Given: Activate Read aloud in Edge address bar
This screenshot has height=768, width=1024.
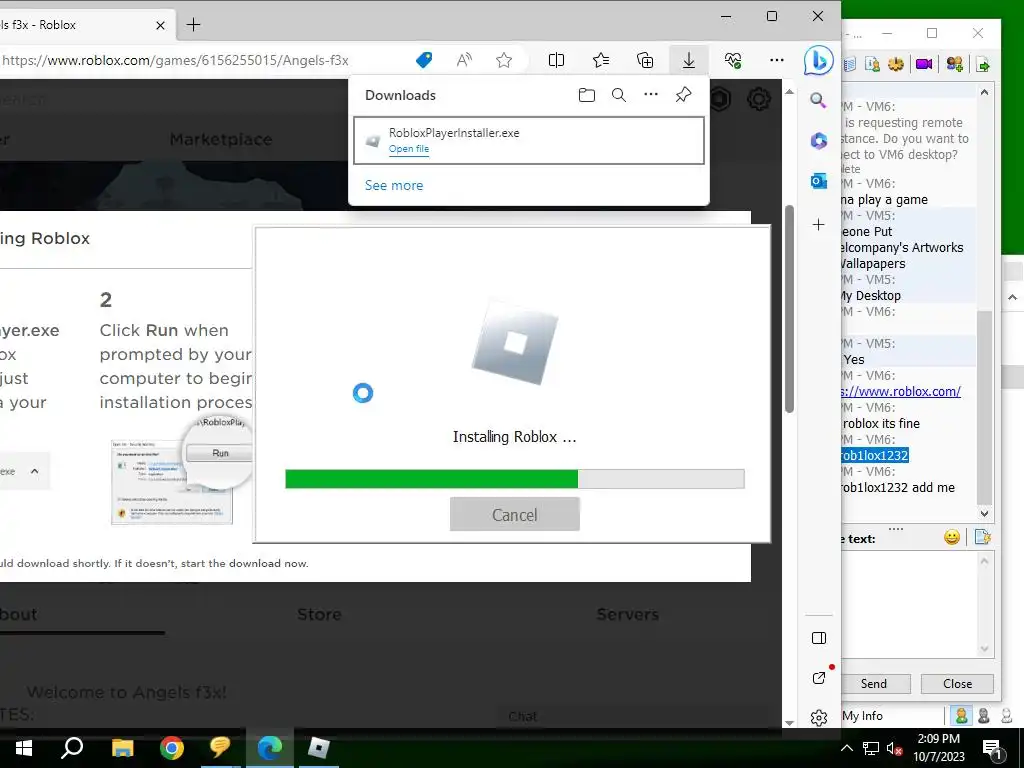Looking at the screenshot, I should pyautogui.click(x=464, y=60).
